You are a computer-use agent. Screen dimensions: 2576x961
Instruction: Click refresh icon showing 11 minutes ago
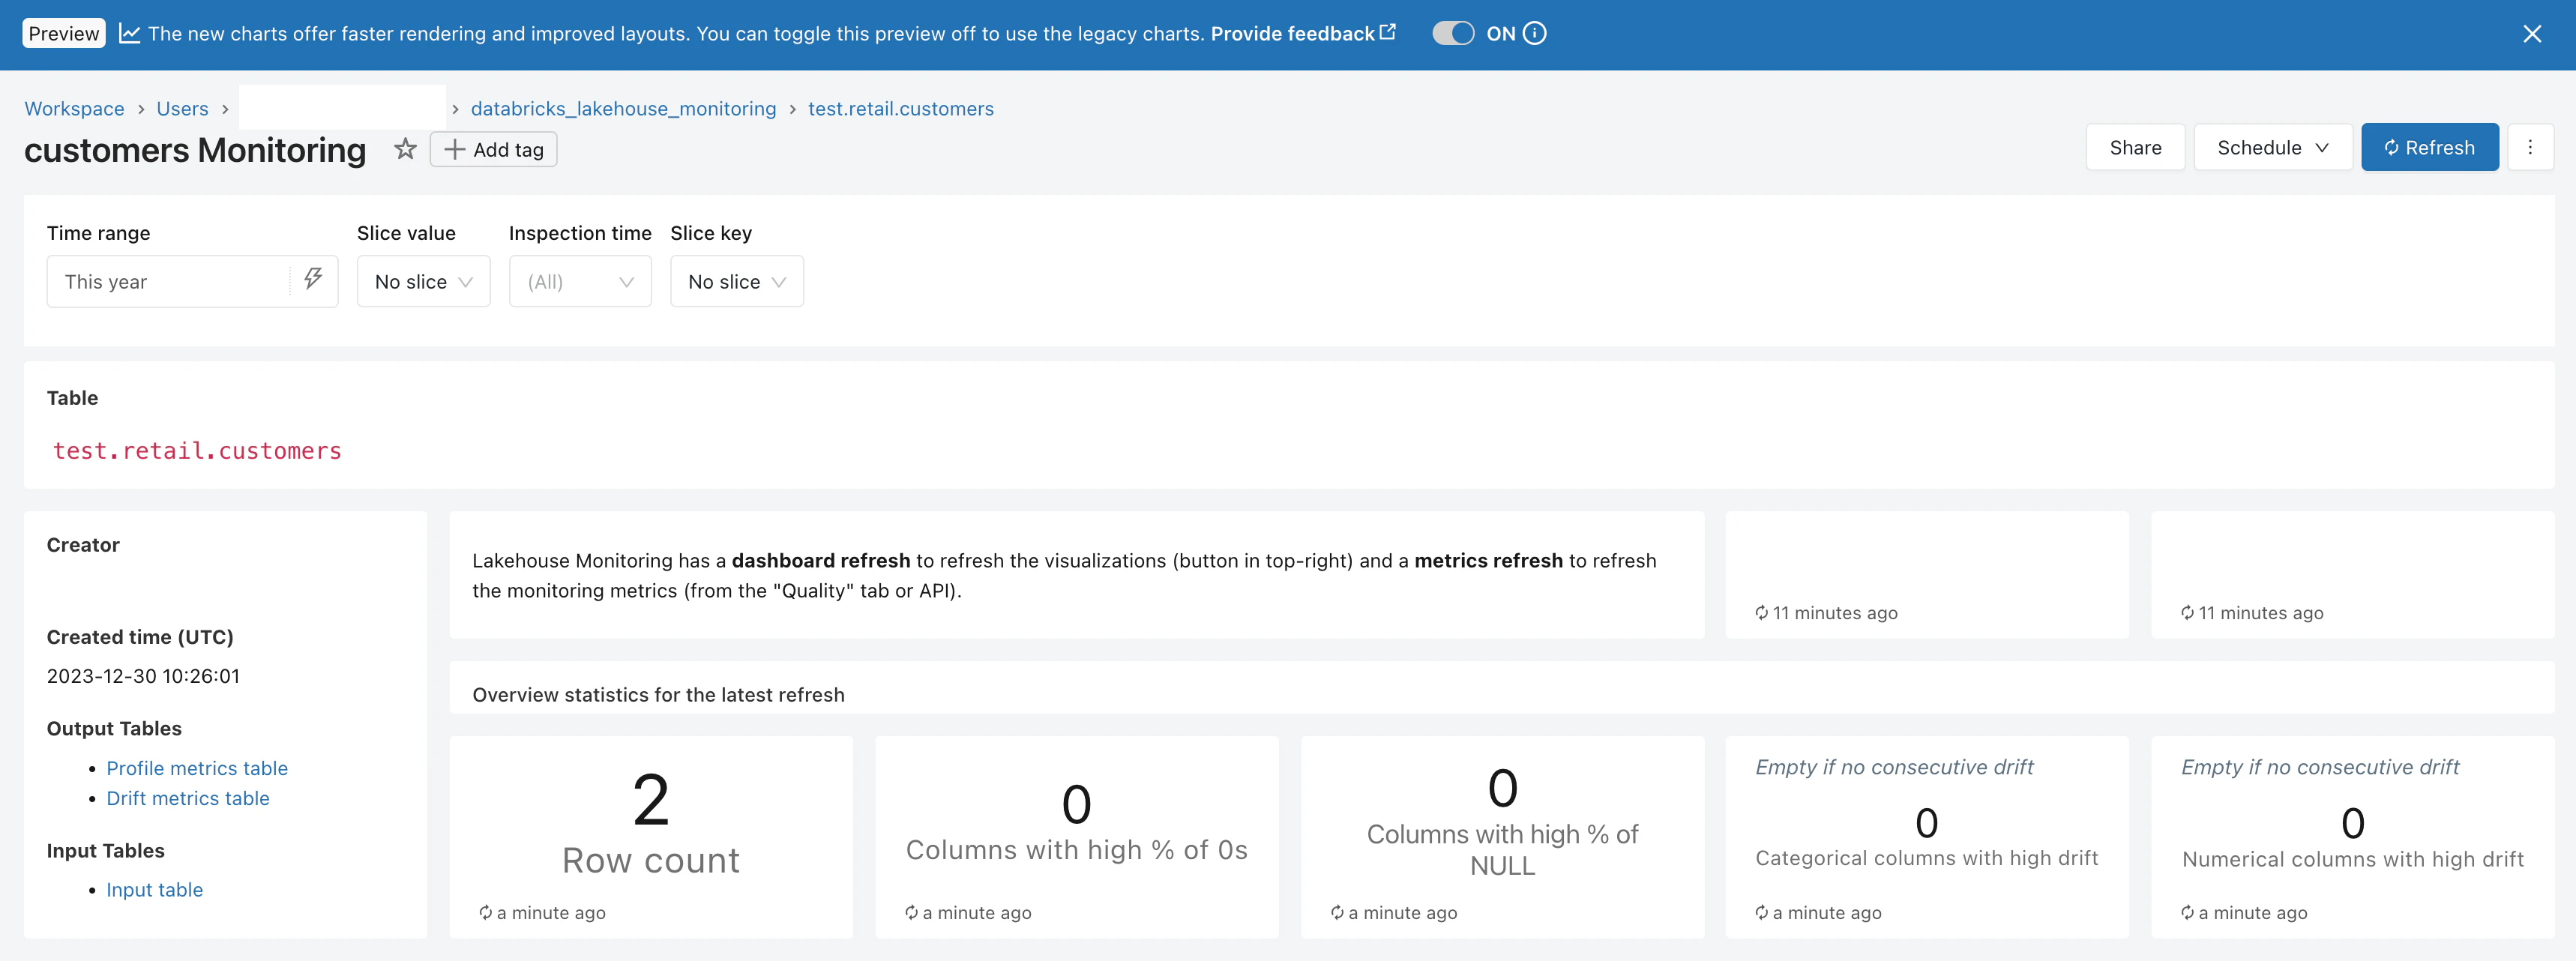1761,613
